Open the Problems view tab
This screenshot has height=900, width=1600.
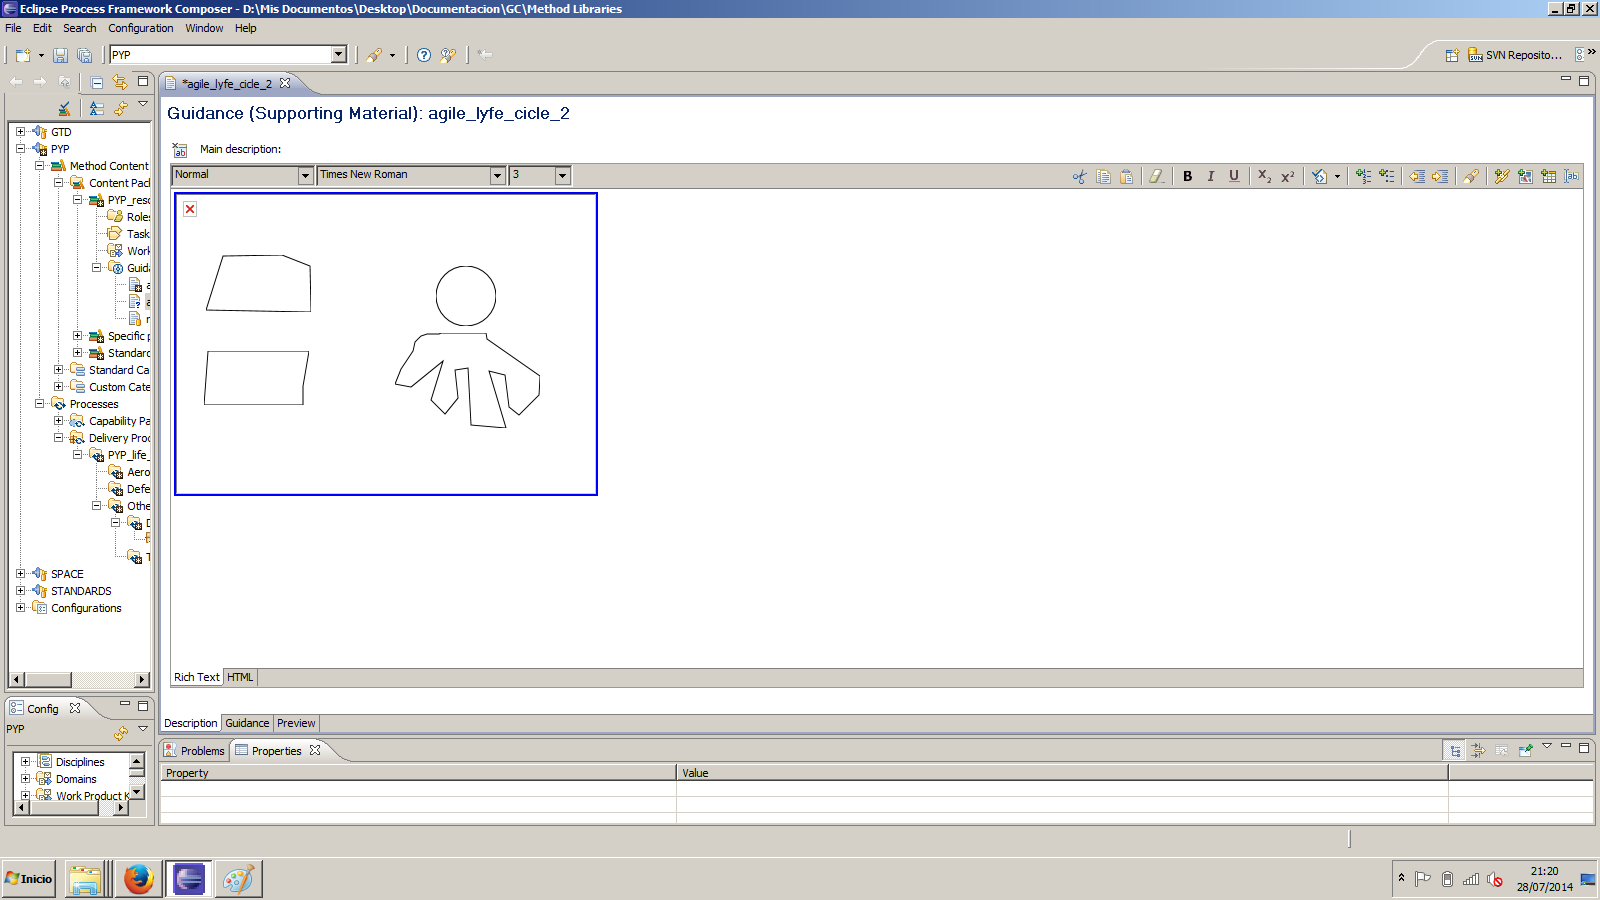click(195, 751)
